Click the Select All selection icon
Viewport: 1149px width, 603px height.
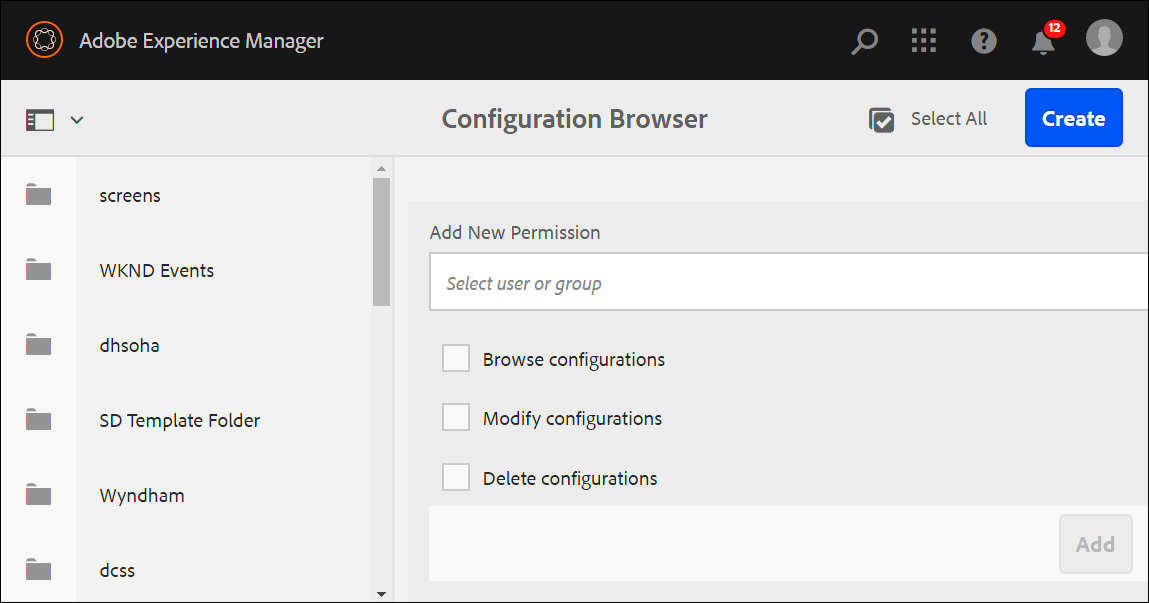[x=882, y=118]
